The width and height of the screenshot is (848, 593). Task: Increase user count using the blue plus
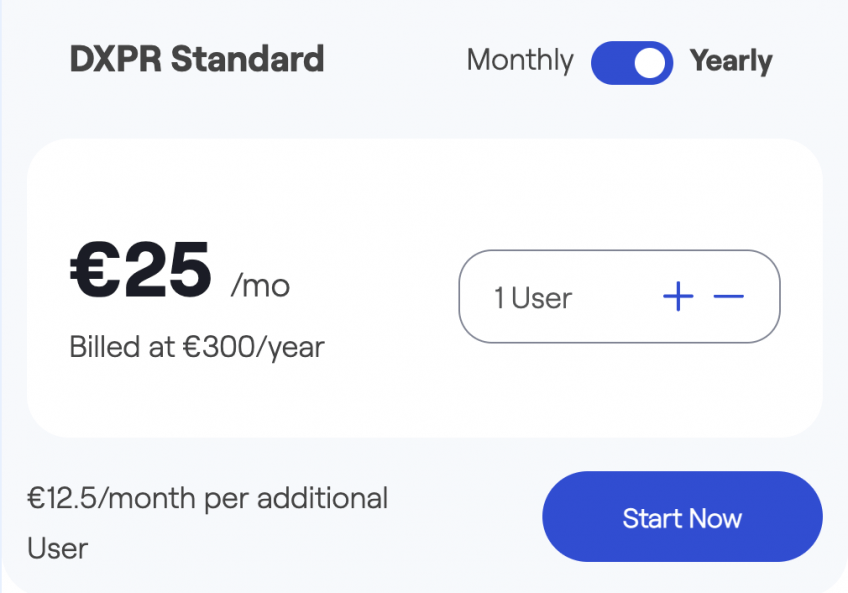click(x=678, y=296)
